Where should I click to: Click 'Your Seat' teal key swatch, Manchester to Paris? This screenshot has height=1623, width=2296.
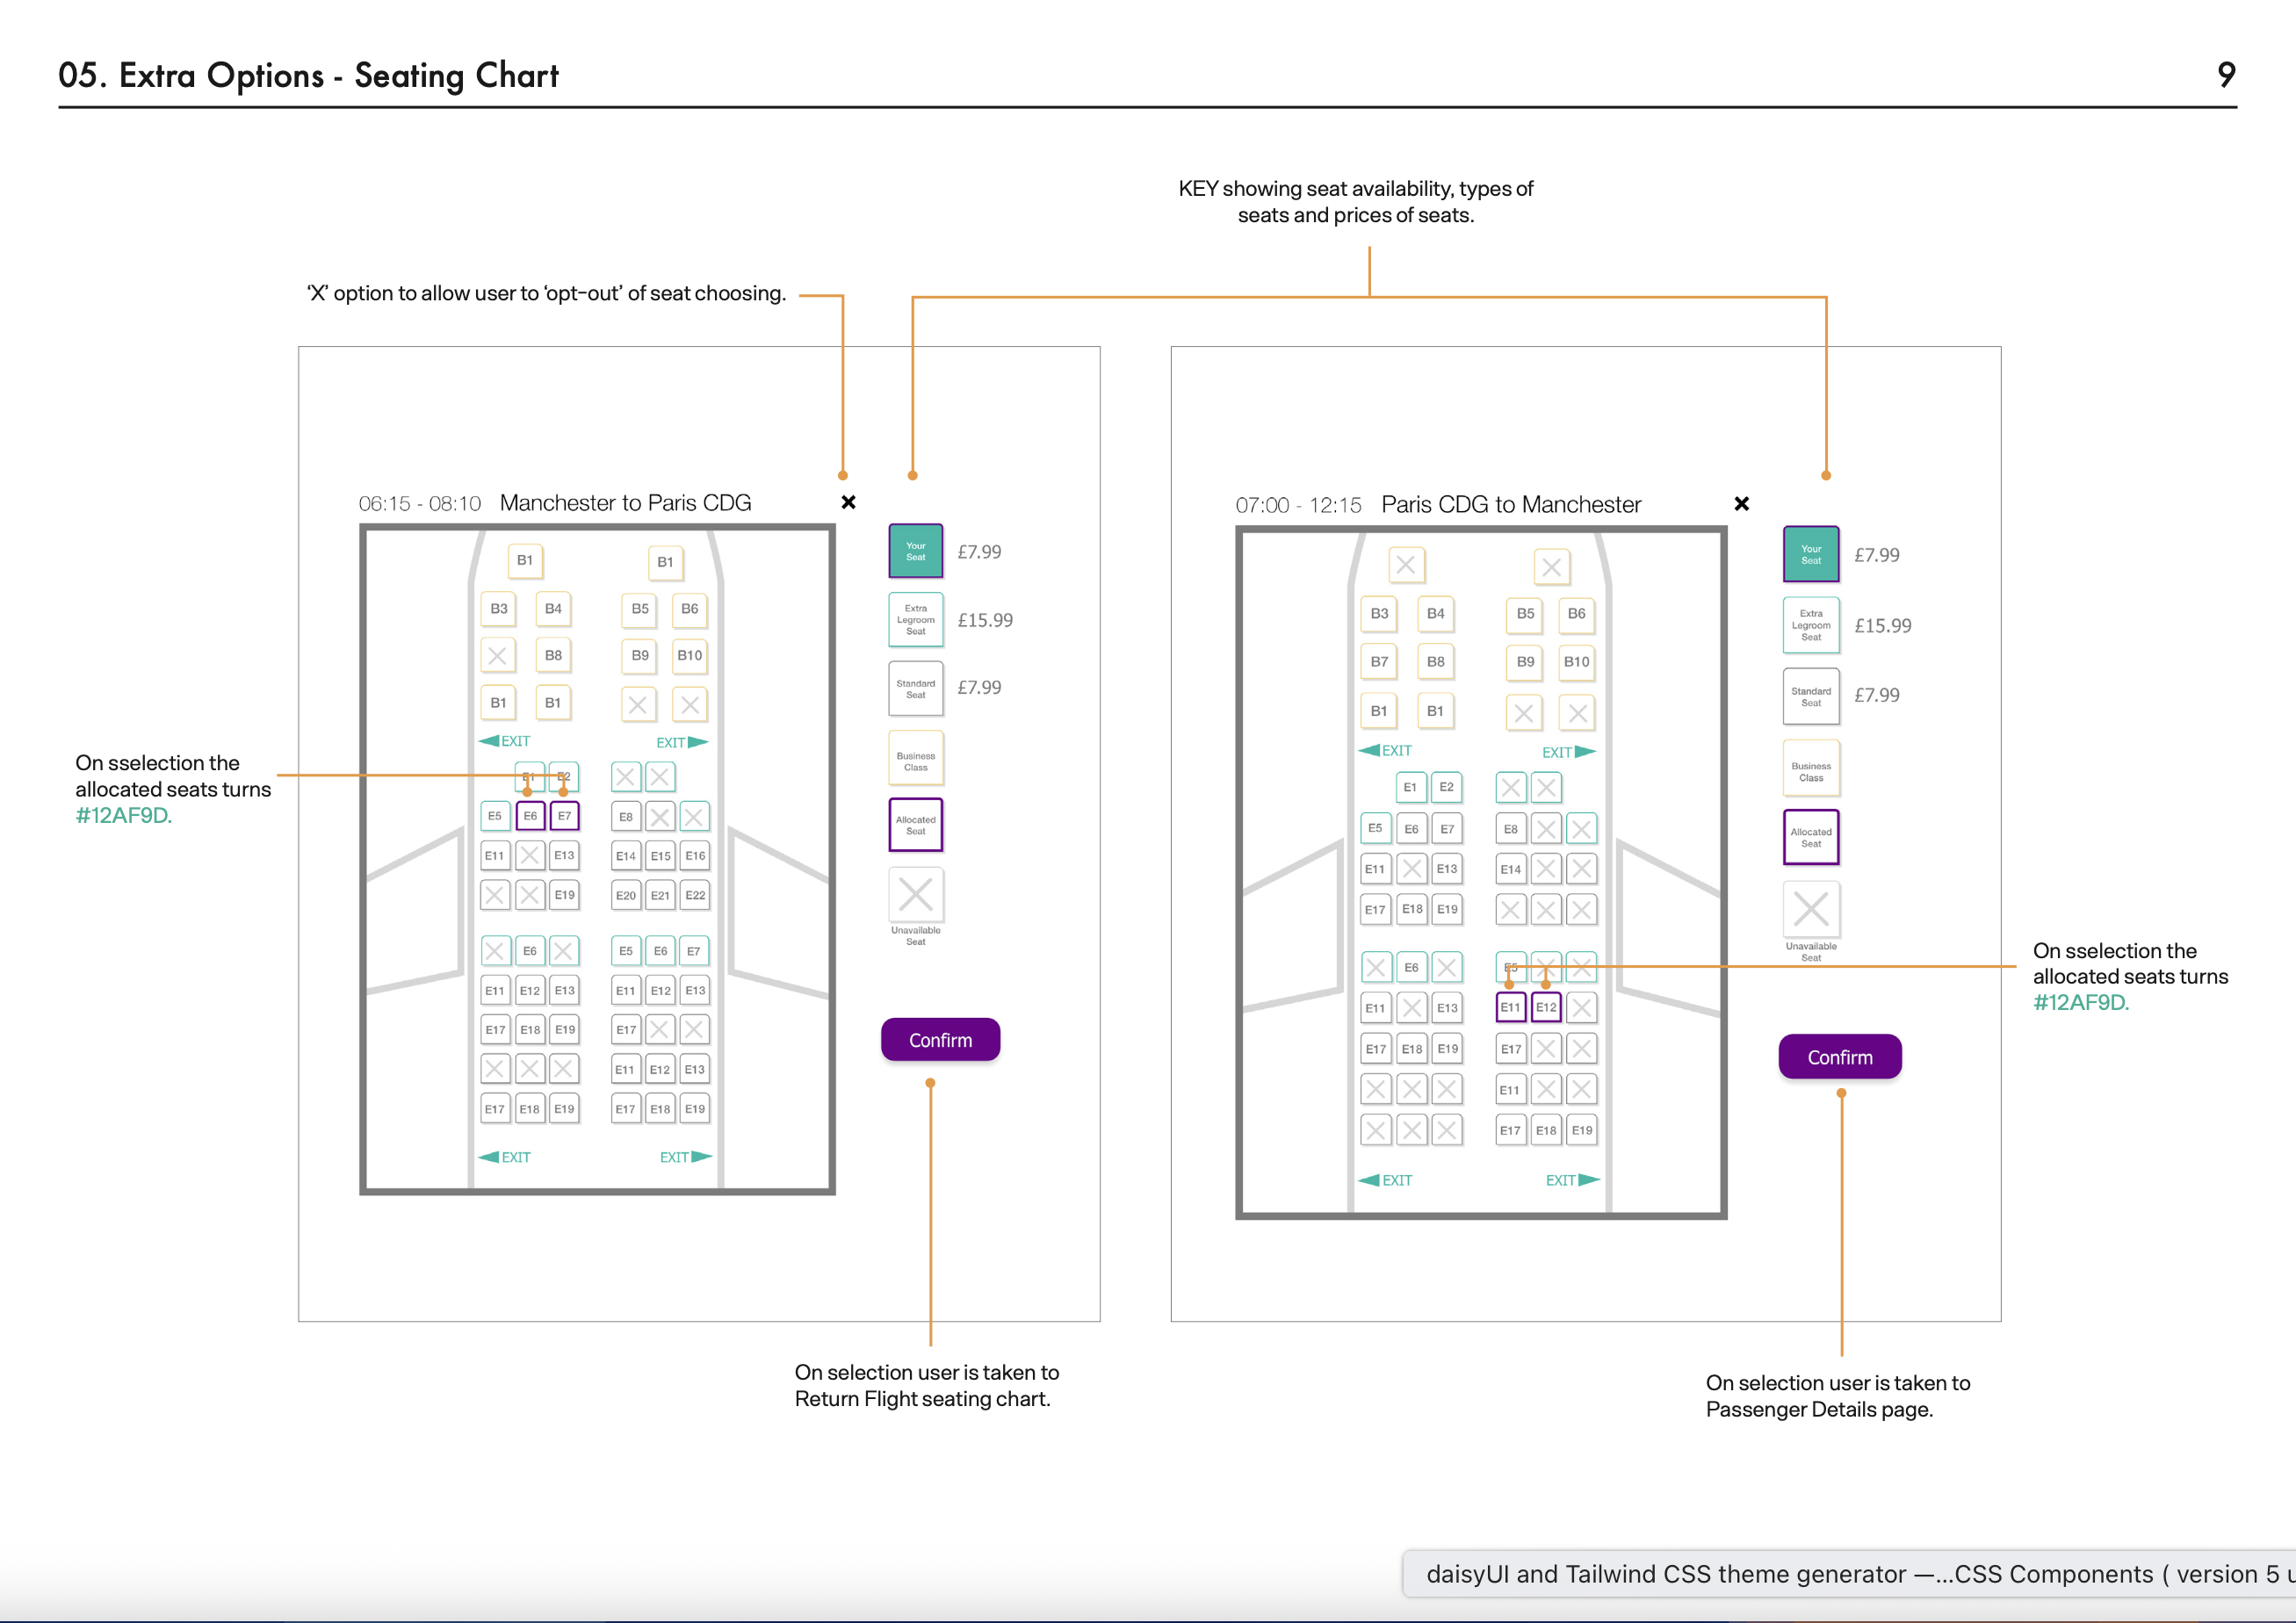(x=916, y=551)
